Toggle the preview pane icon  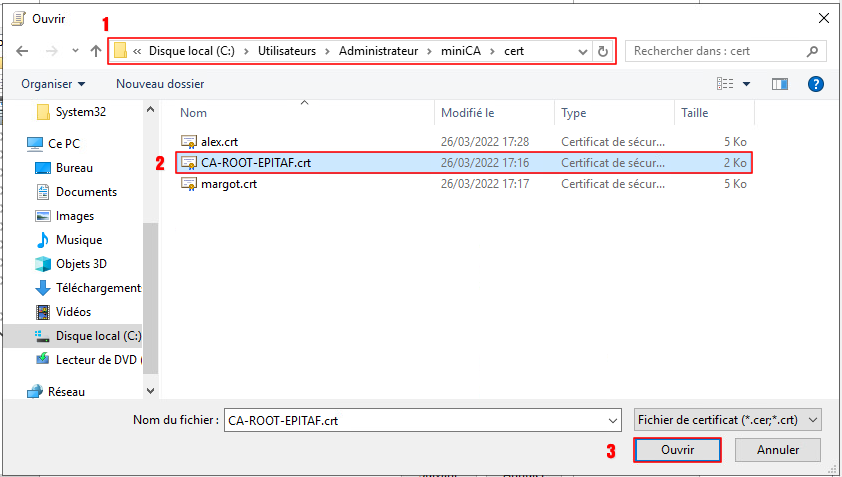779,85
